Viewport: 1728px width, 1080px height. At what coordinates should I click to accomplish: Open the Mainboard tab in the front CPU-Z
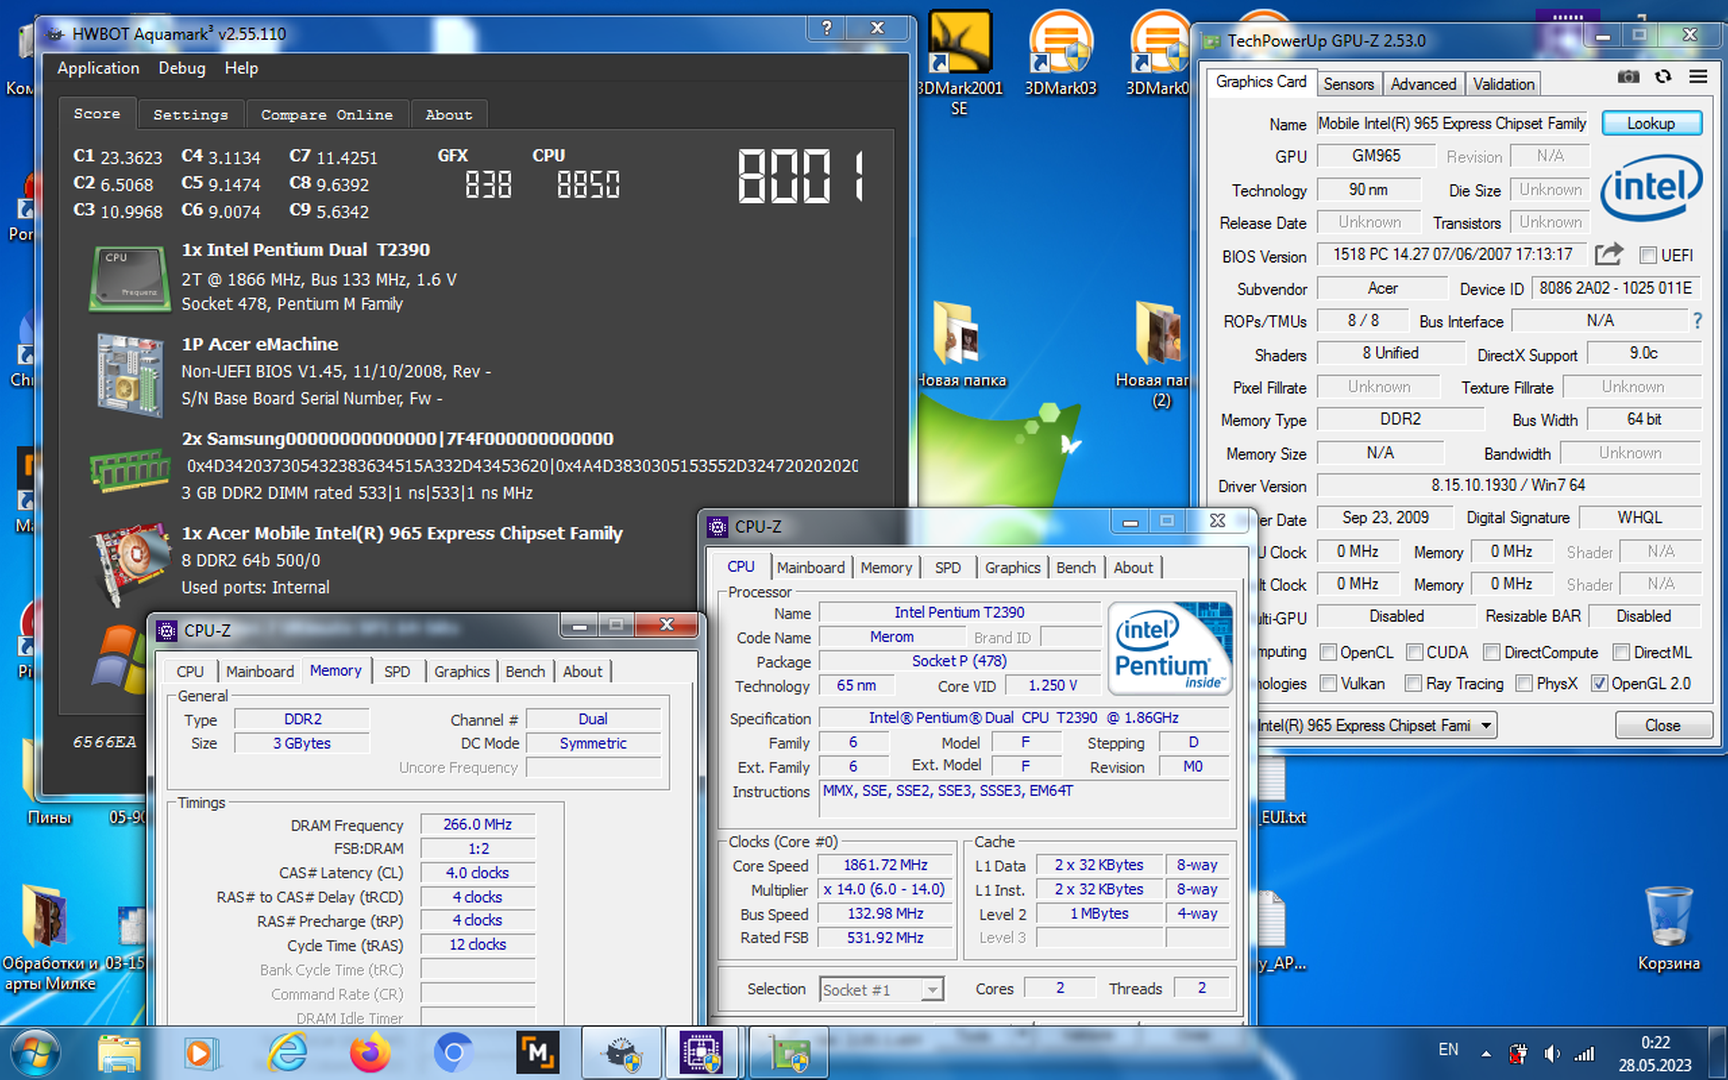pos(811,568)
